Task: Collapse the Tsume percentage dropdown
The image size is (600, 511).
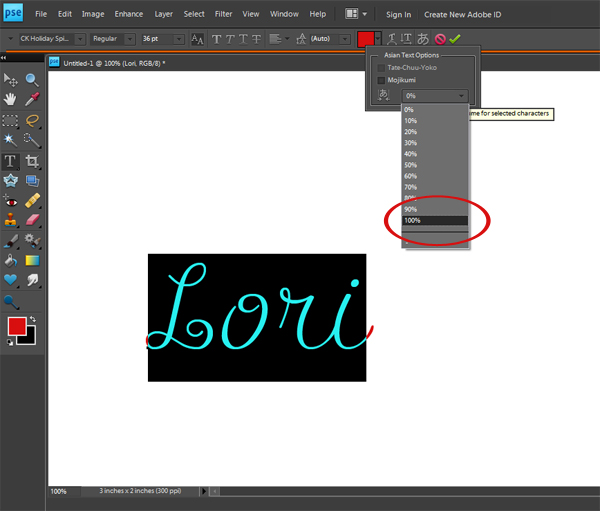Action: coord(461,96)
